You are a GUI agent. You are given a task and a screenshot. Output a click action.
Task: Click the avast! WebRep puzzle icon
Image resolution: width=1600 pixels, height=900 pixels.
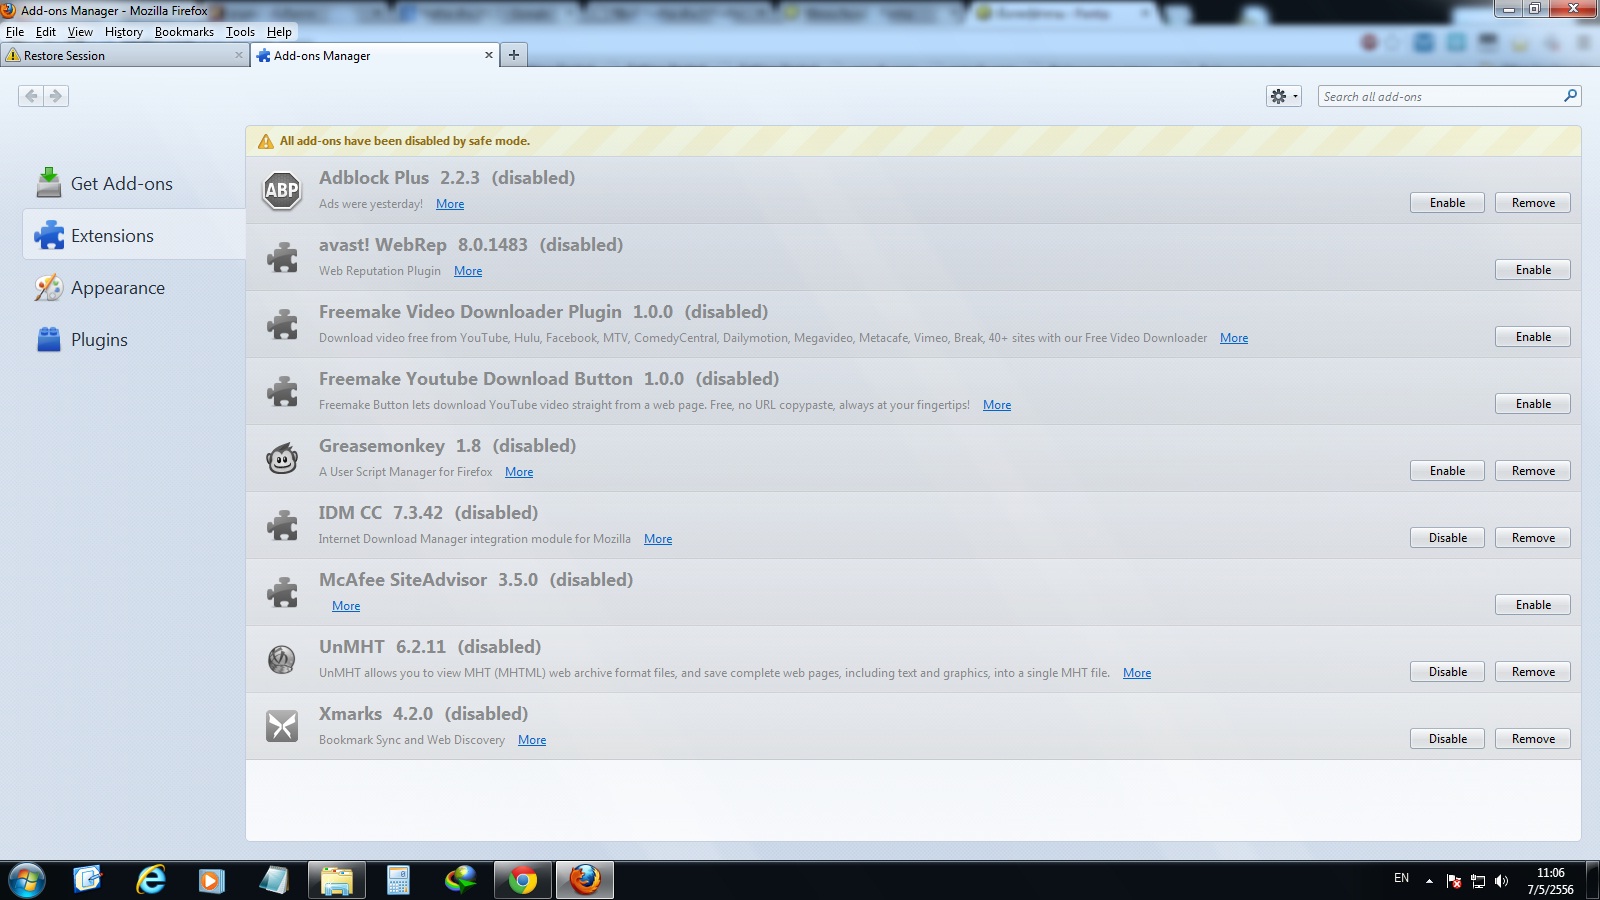[x=282, y=257]
